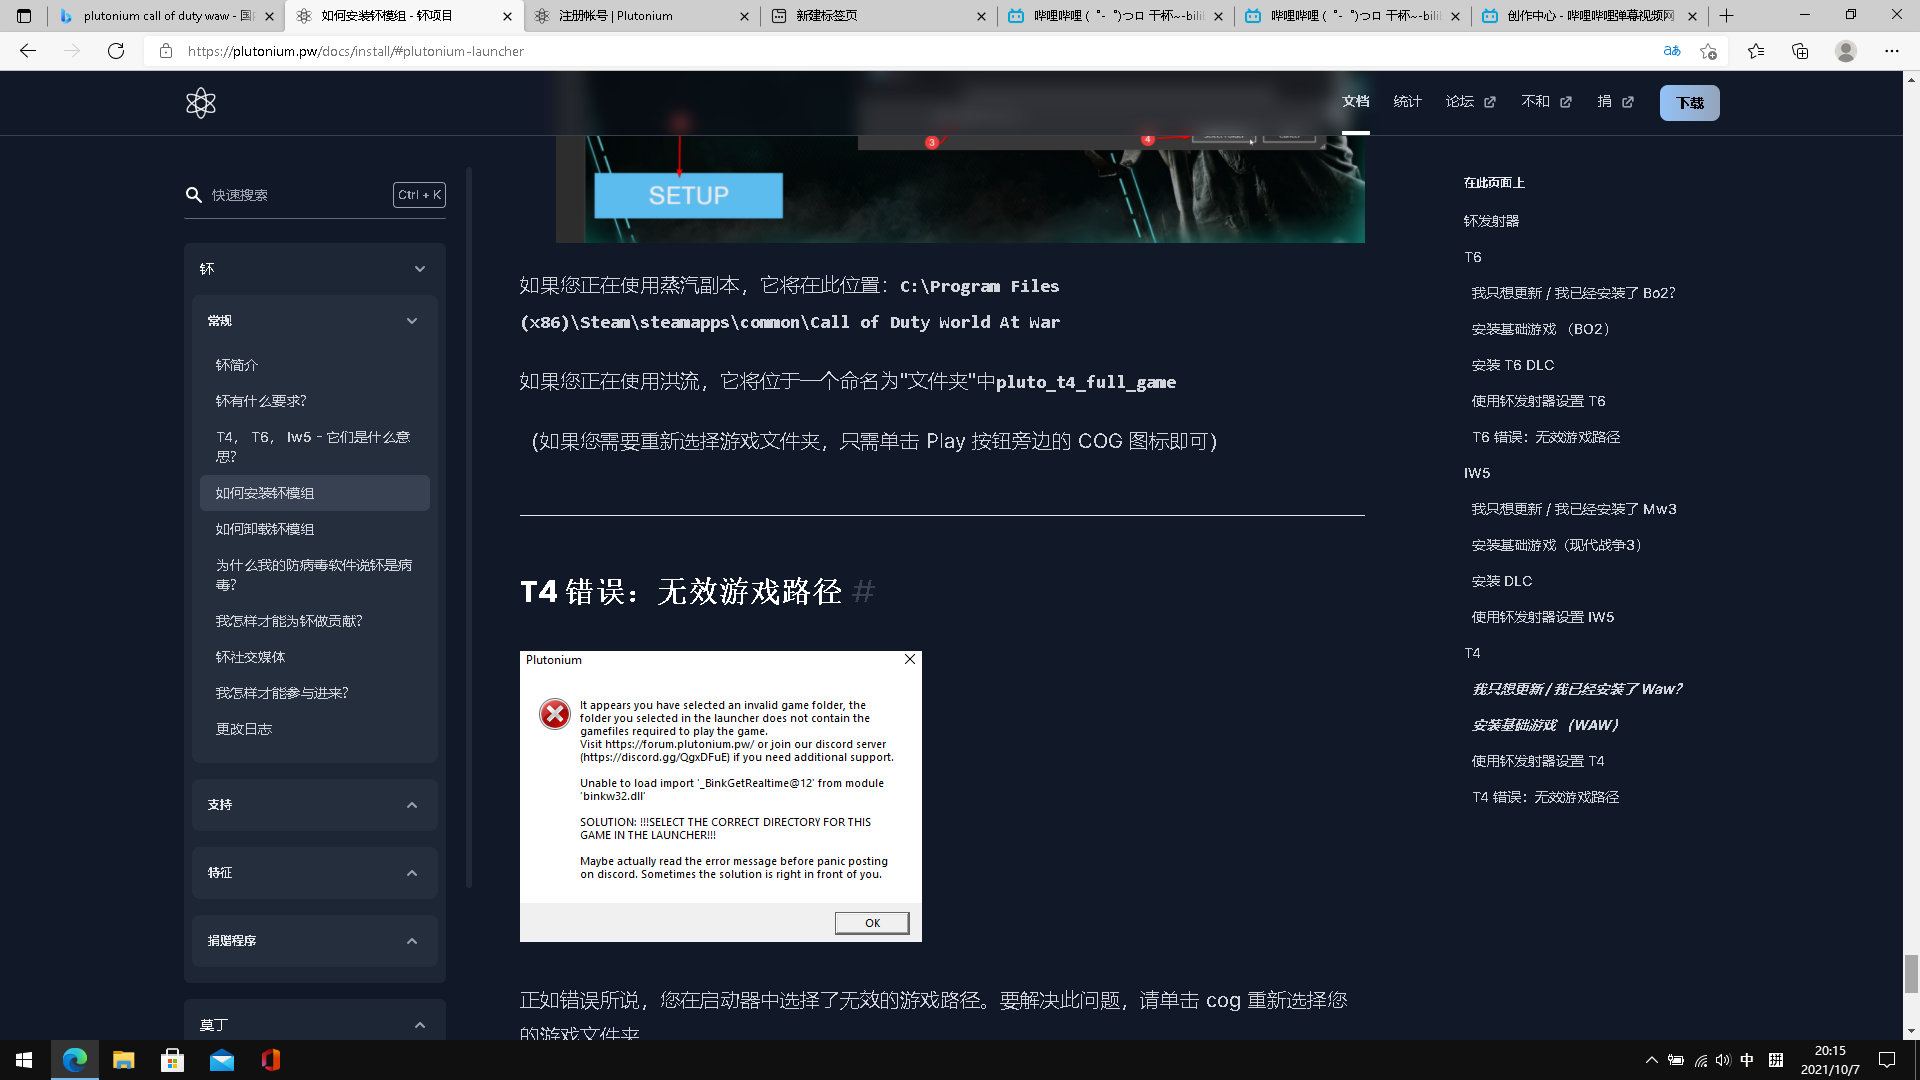
Task: Open the Collections panel icon
Action: 1800,51
